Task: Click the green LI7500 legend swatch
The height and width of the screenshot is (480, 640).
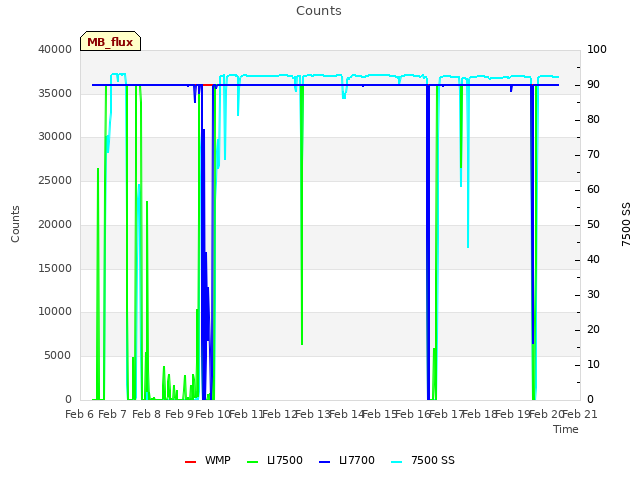Action: click(x=253, y=462)
